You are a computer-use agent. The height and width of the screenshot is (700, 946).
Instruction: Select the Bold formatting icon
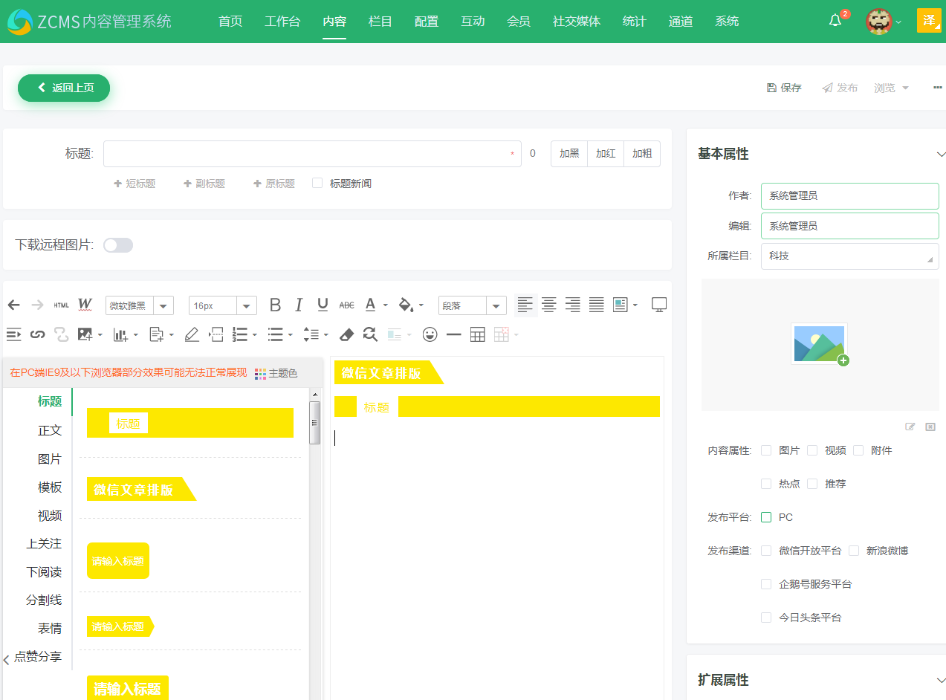pos(275,303)
